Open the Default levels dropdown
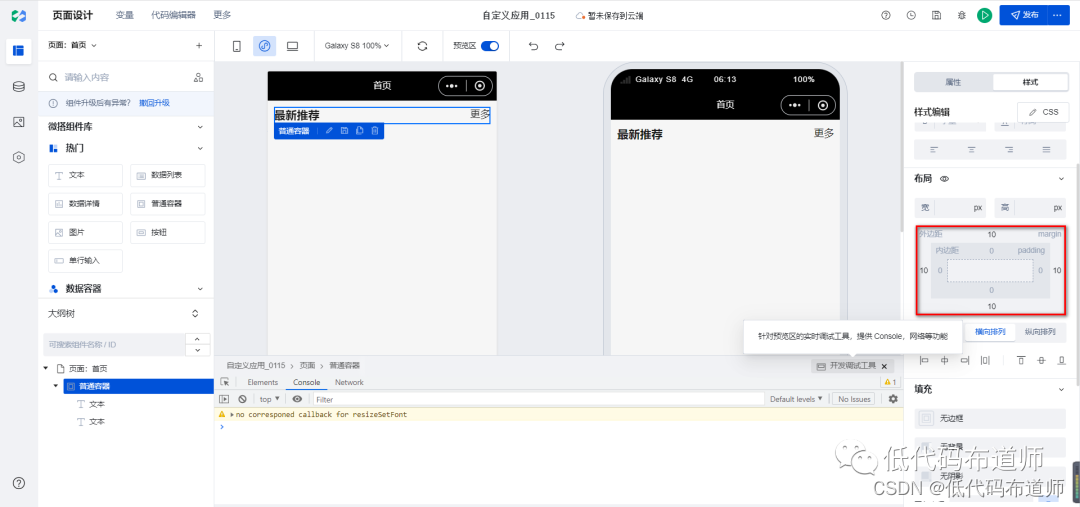This screenshot has width=1080, height=507. (796, 399)
